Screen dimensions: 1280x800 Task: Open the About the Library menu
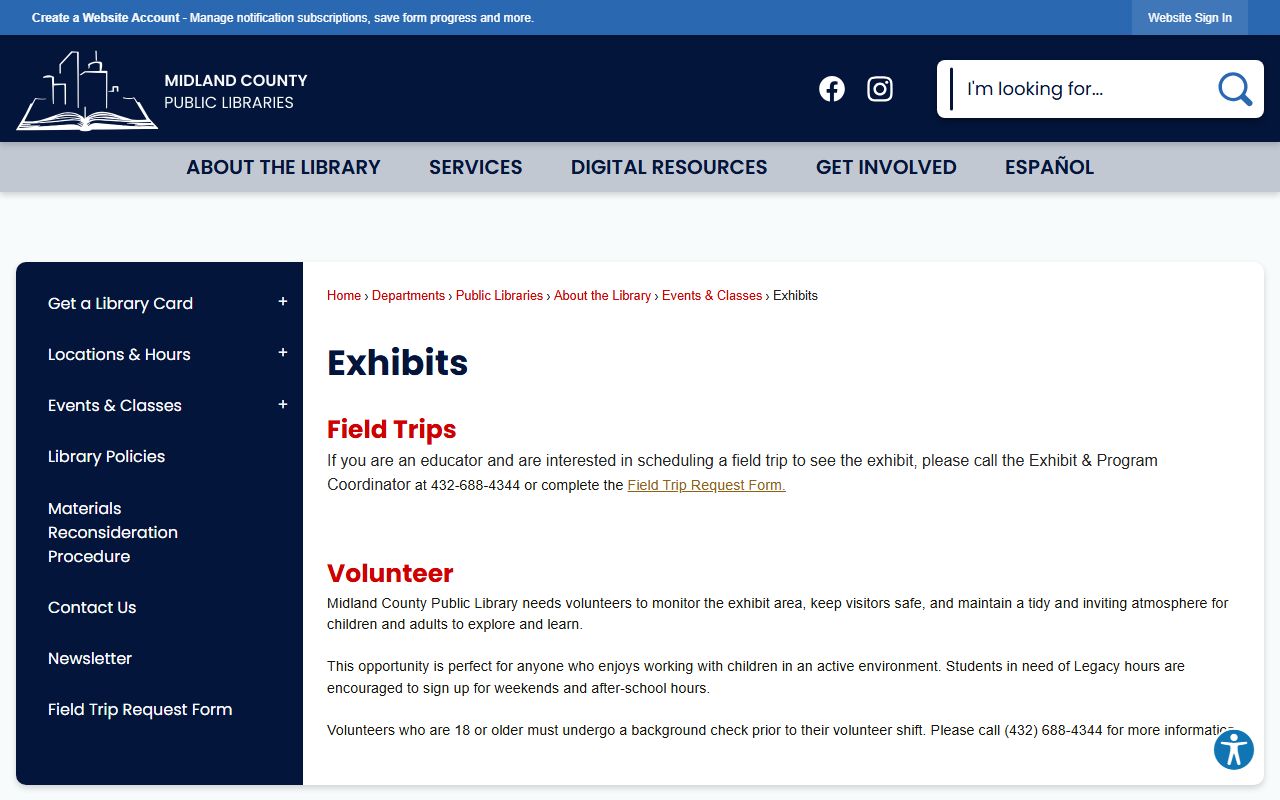click(283, 167)
